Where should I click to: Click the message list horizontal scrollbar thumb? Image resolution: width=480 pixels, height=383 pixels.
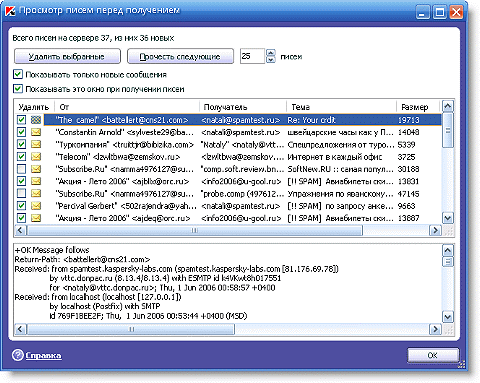coord(194,230)
